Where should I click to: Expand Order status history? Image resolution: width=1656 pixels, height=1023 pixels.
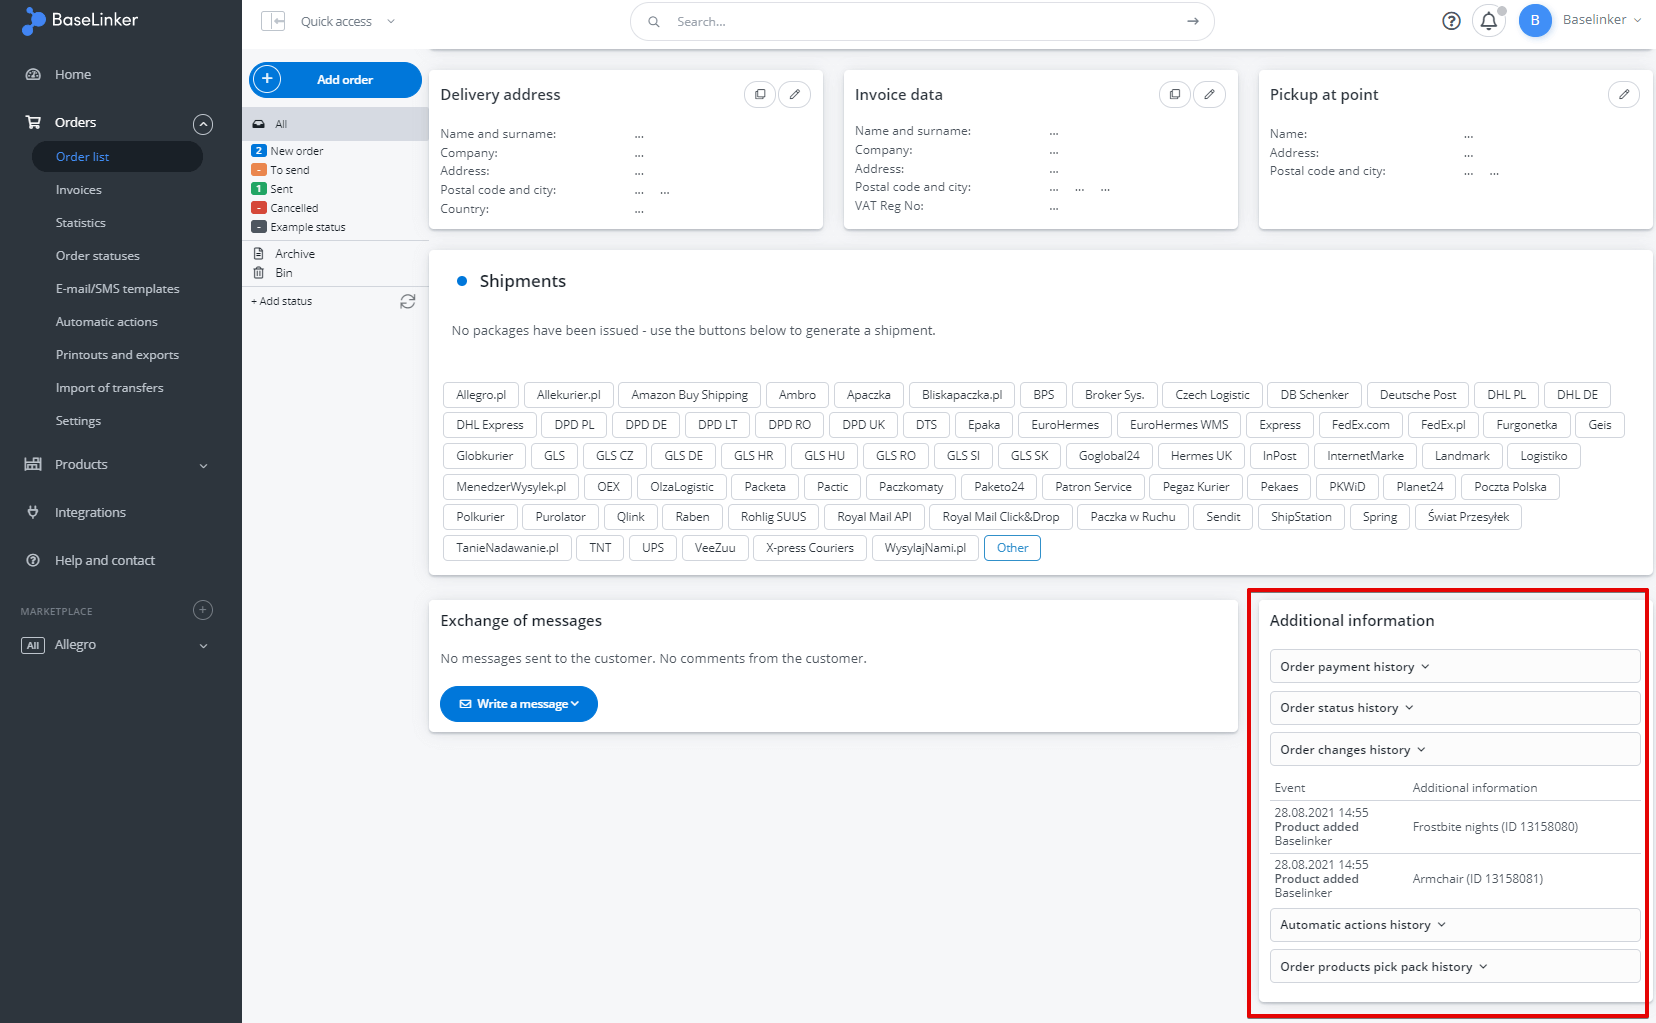(1455, 708)
